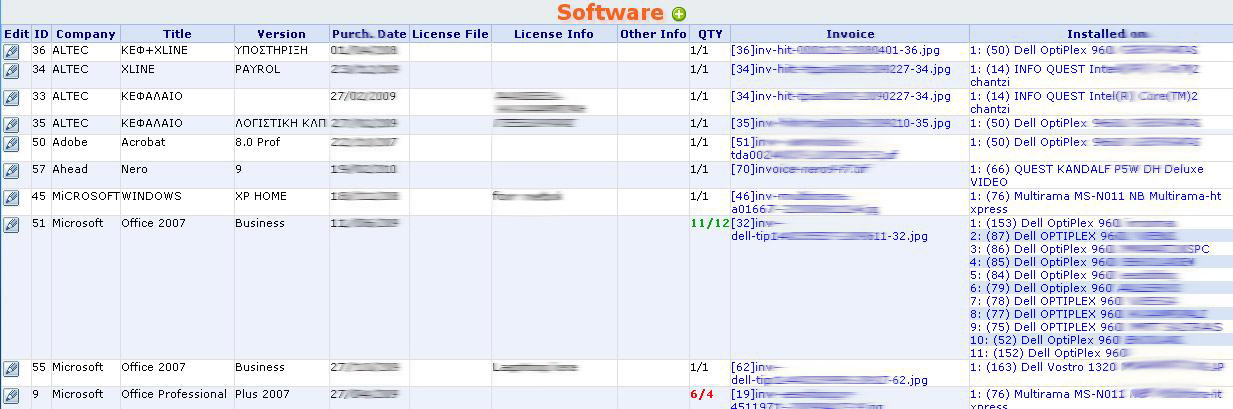Open (75) Dell OPTIPLEX 960 link

[x=1096, y=327]
